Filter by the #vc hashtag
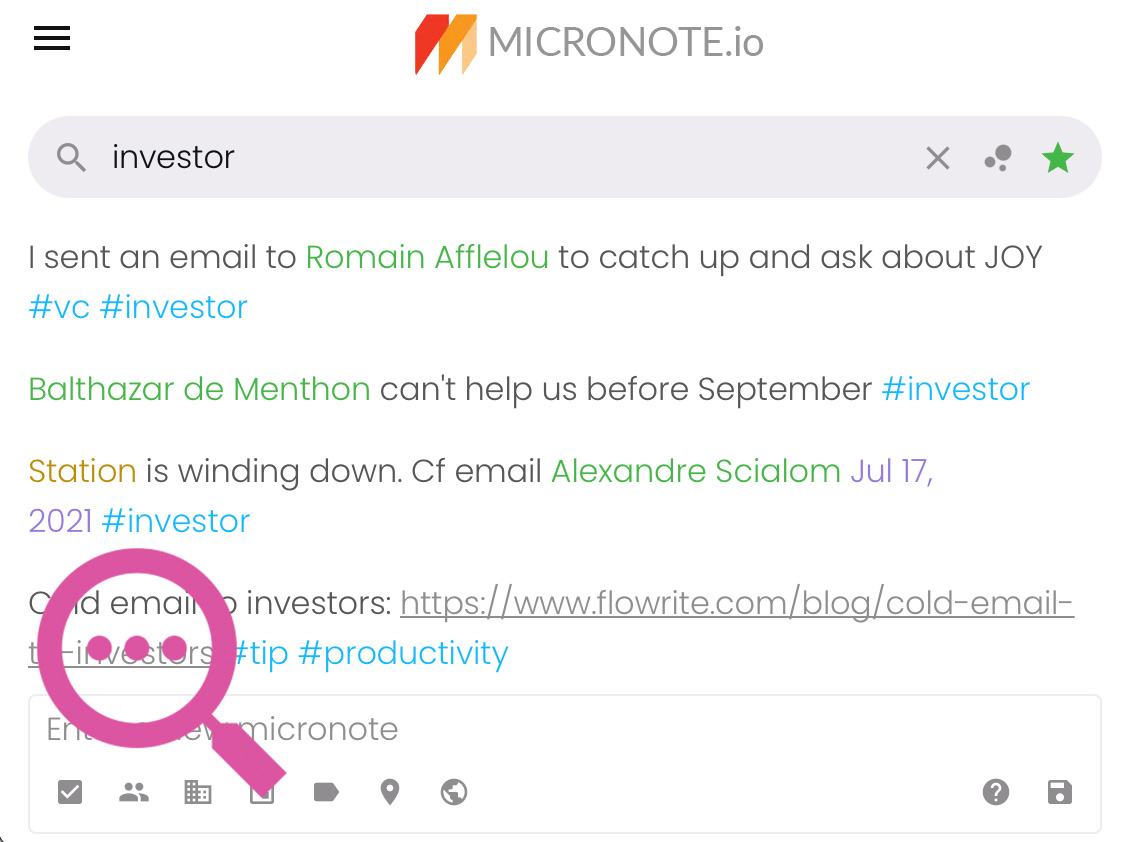The width and height of the screenshot is (1140, 842). (x=59, y=308)
